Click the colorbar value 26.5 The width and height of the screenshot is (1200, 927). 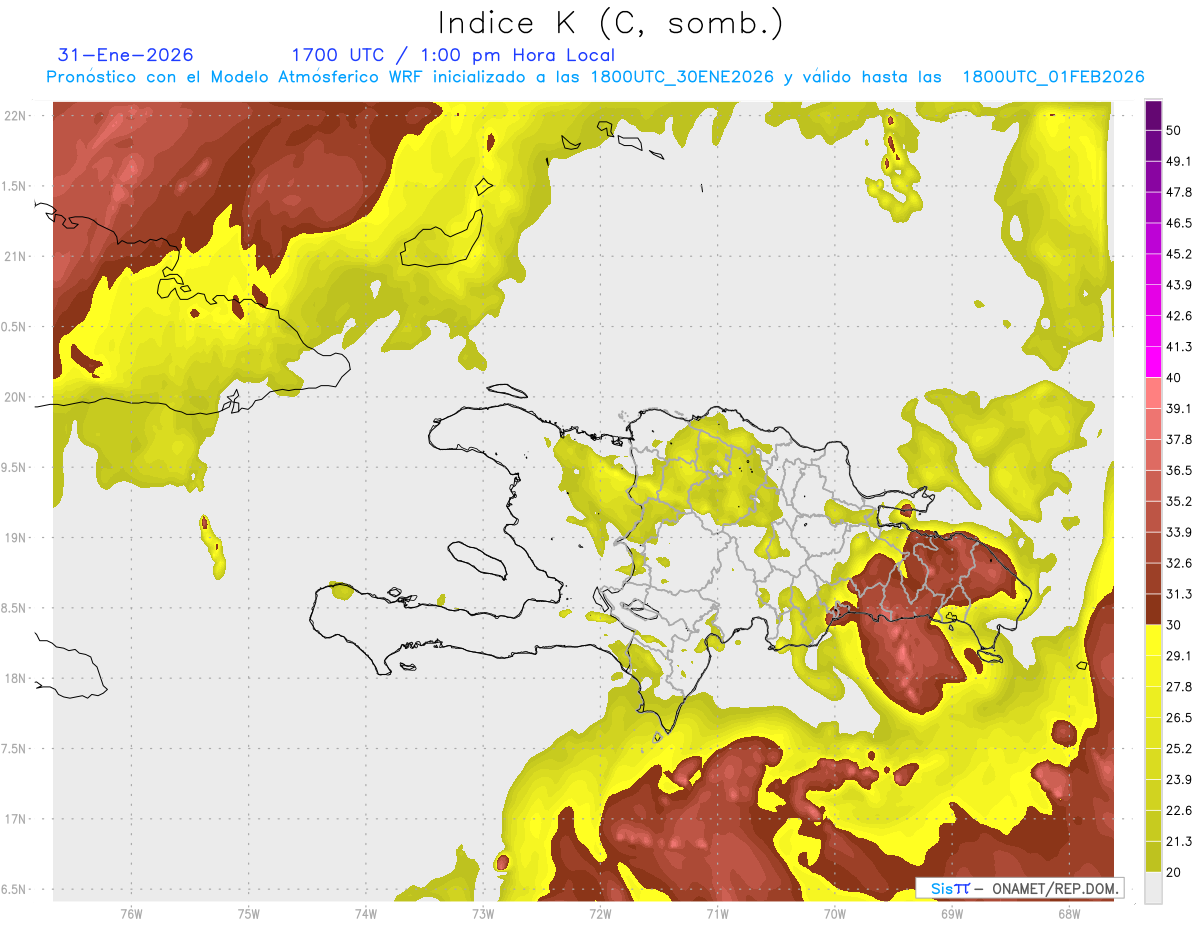point(1178,718)
